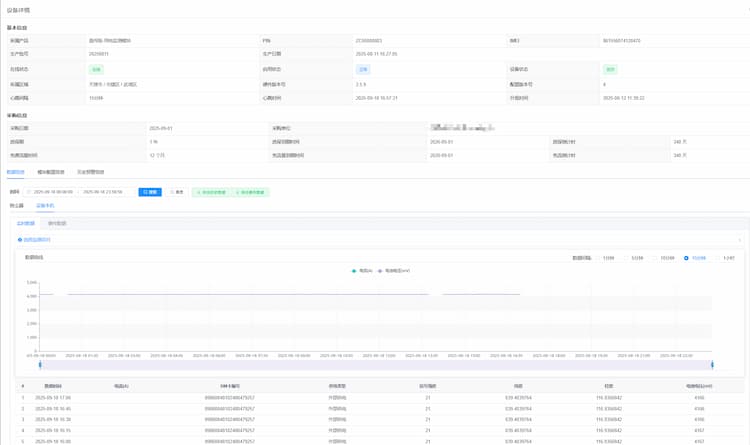Select the 5分钟 data interval radio button

(x=627, y=258)
